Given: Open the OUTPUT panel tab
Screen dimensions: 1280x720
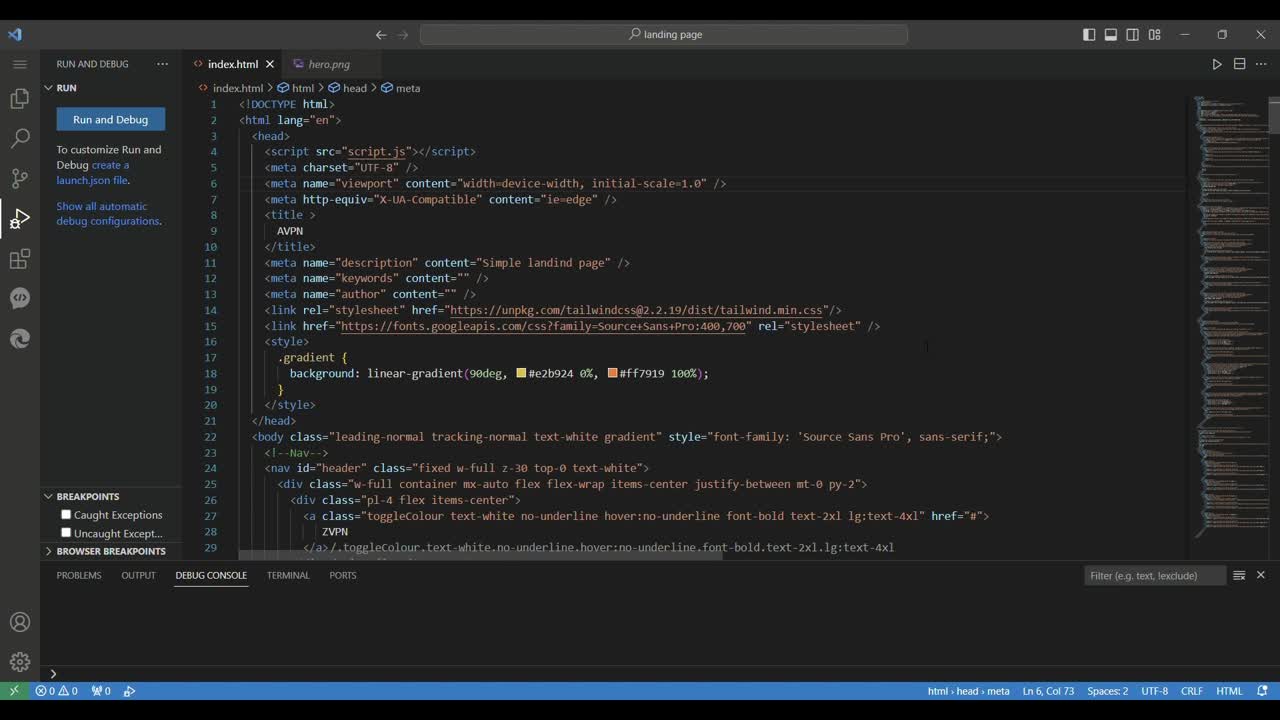Looking at the screenshot, I should tap(138, 575).
